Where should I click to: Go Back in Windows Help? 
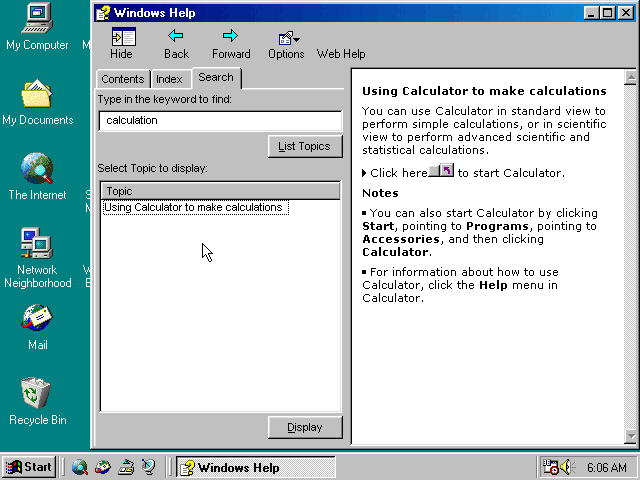176,43
